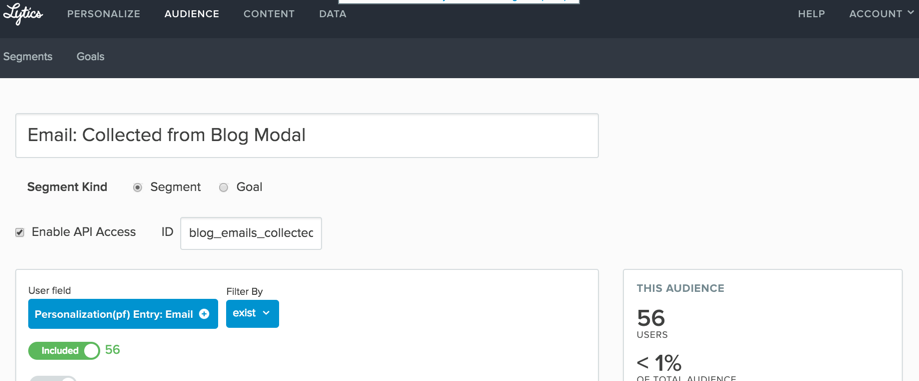Select the Segment radio button

[x=138, y=188]
